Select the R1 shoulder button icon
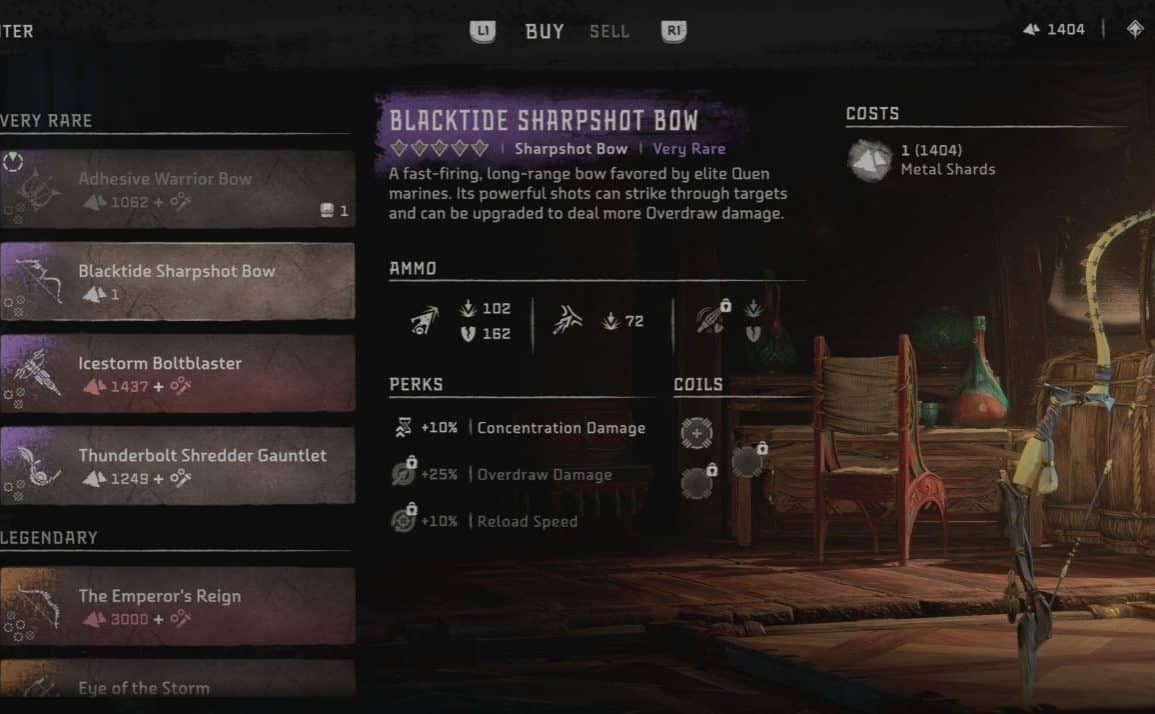The height and width of the screenshot is (714, 1155). [673, 31]
